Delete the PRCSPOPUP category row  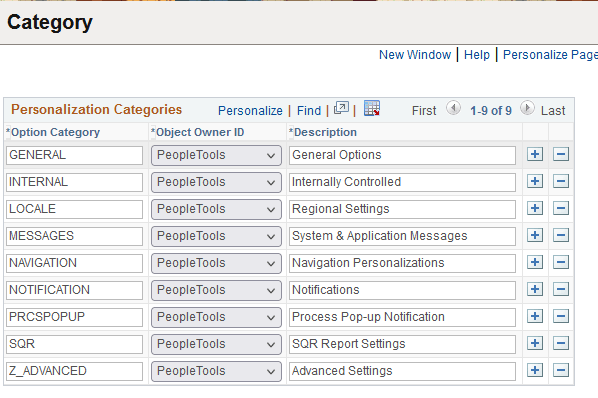(561, 316)
